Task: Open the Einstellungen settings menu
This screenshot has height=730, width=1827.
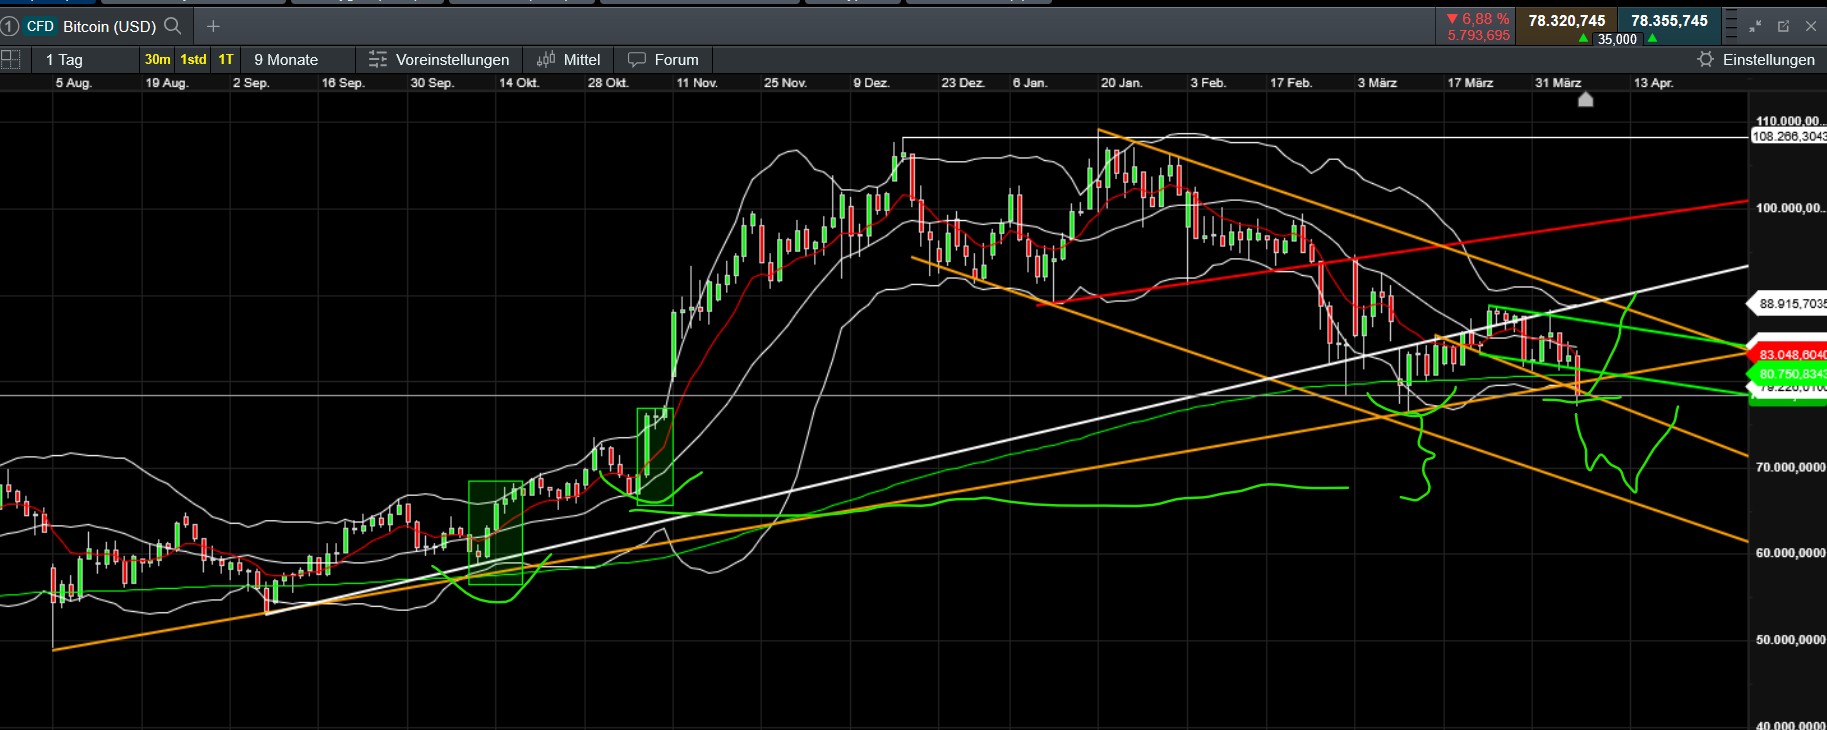Action: 1756,60
